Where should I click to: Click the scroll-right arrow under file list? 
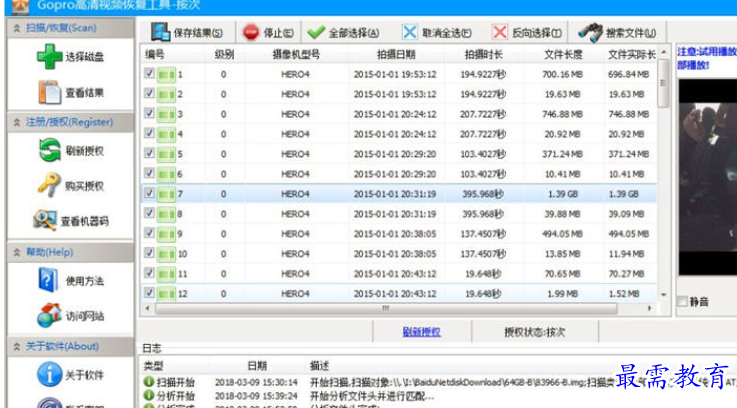(650, 309)
